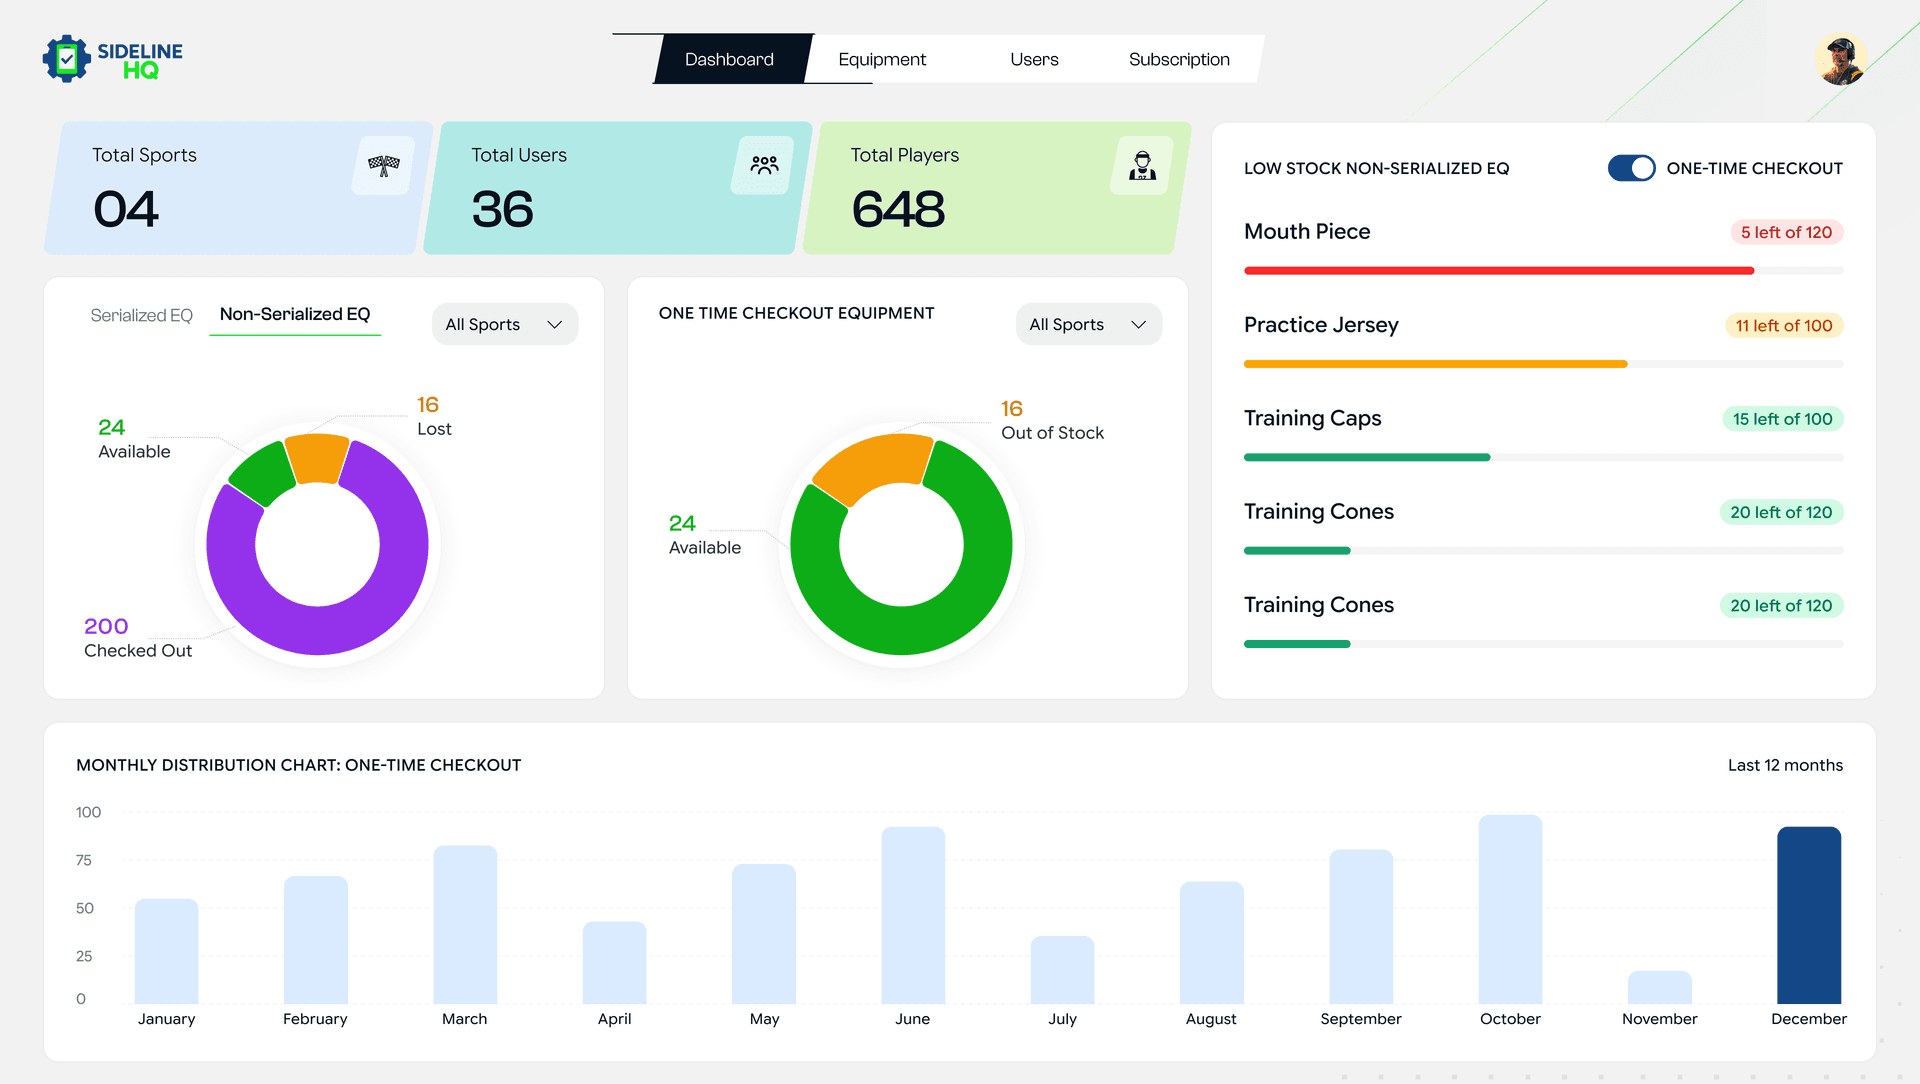
Task: Switch to the Serialized EQ tab
Action: coord(141,314)
